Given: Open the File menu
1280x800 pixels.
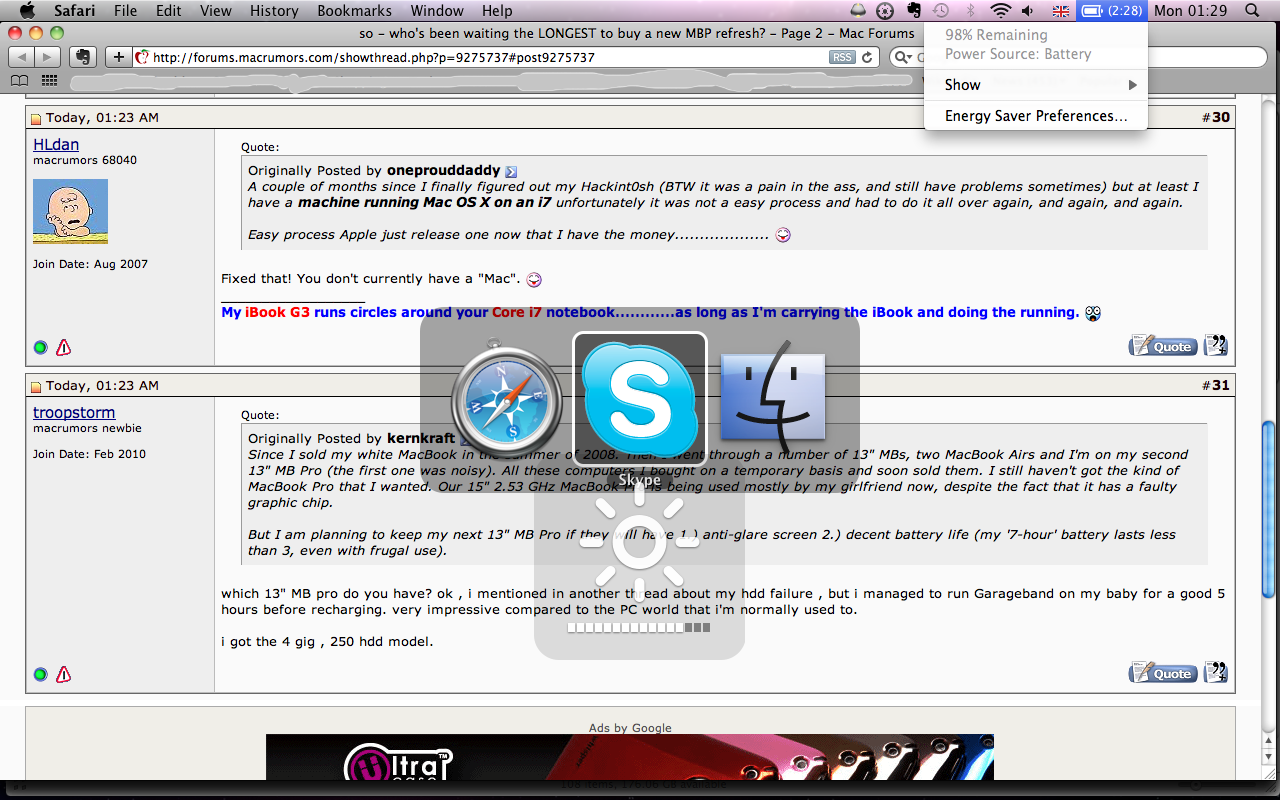Looking at the screenshot, I should coord(125,11).
